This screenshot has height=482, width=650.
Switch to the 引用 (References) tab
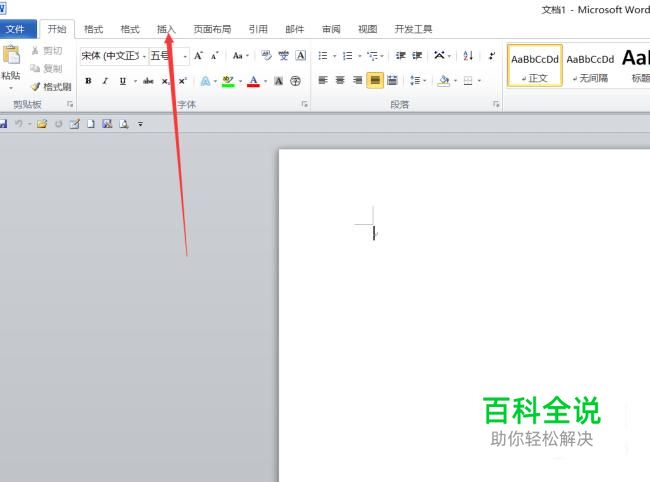pos(258,29)
